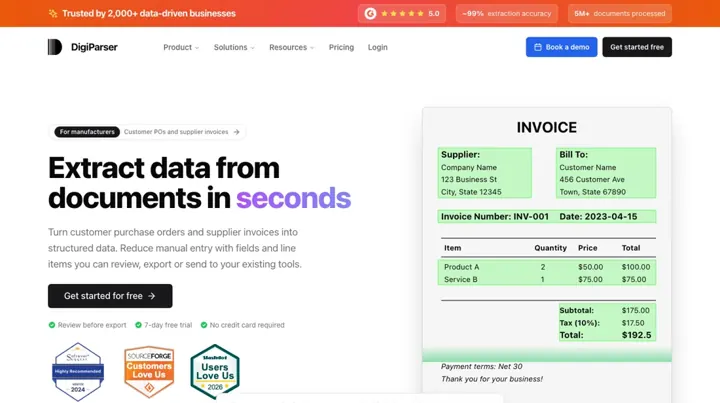Expand the Resources dropdown chevron
Screen dimensions: 720x403
coord(312,48)
